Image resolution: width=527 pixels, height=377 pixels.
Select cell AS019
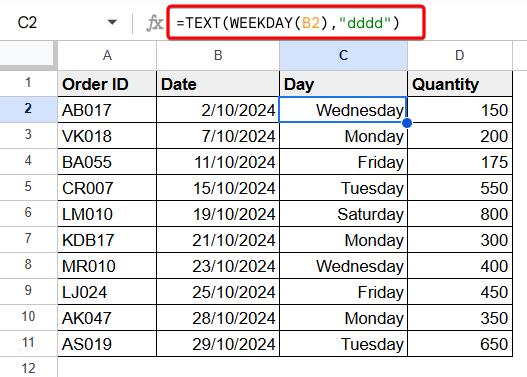click(x=107, y=344)
